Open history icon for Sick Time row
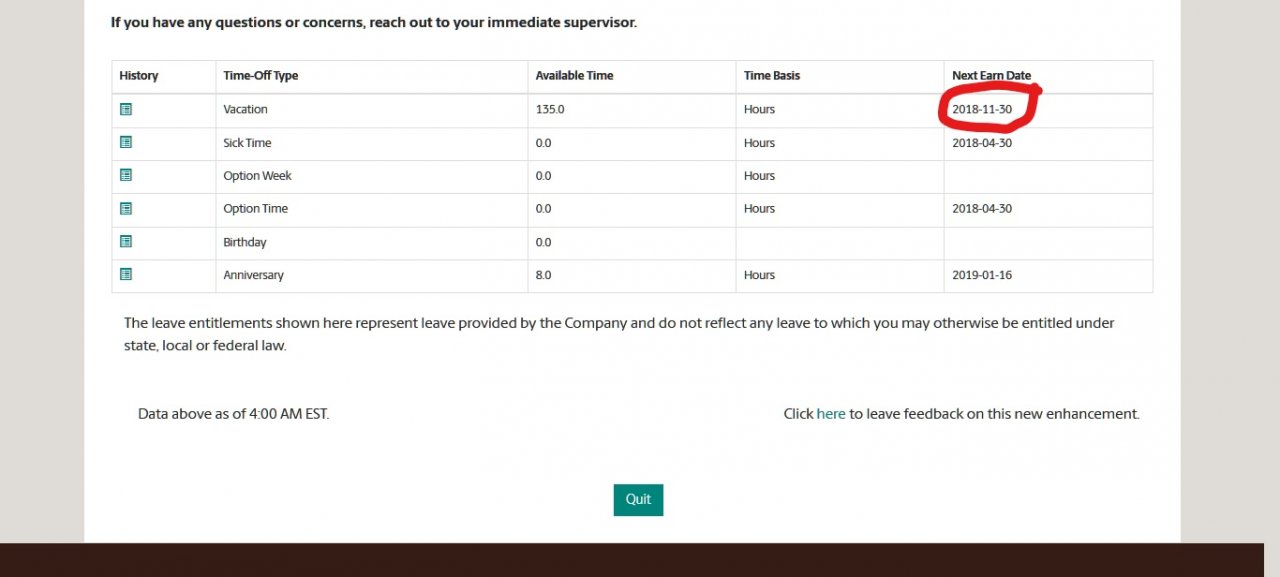 point(126,142)
